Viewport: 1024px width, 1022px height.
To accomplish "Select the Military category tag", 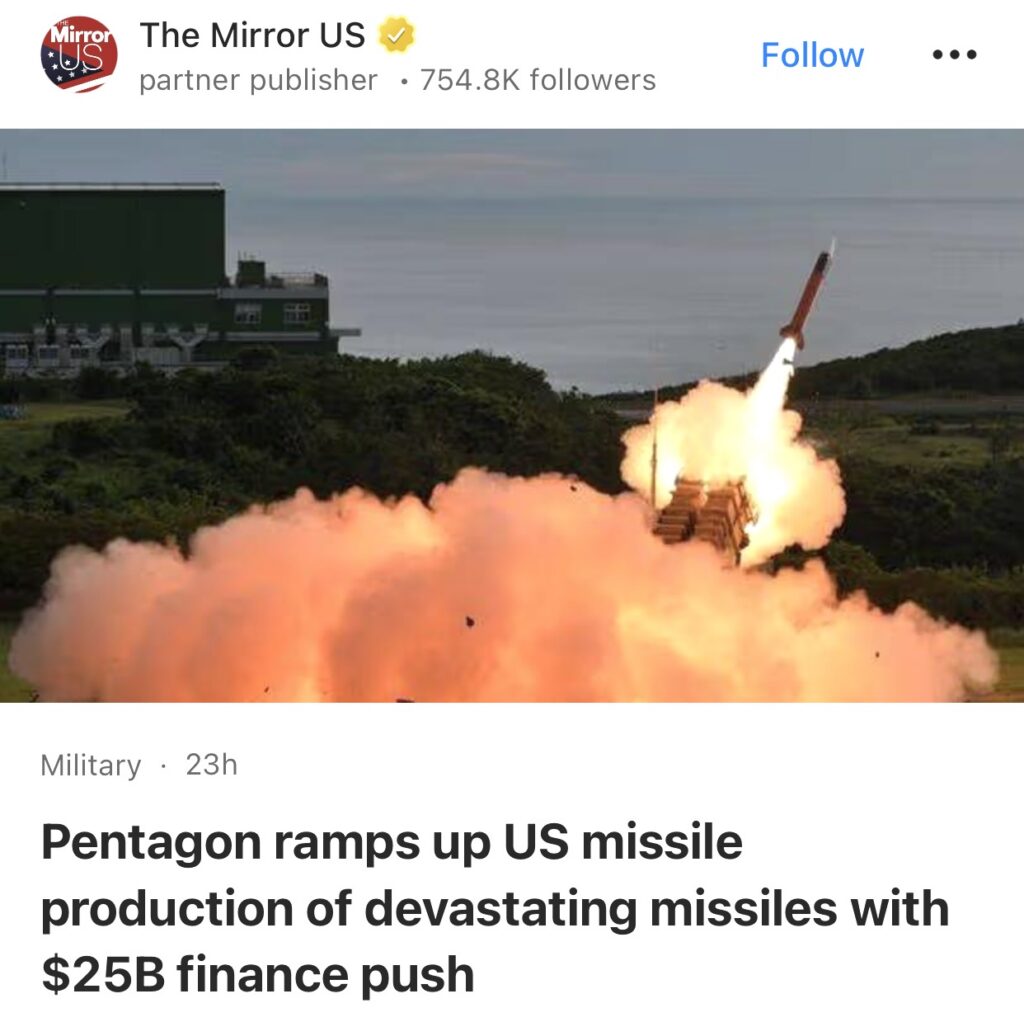I will 91,765.
